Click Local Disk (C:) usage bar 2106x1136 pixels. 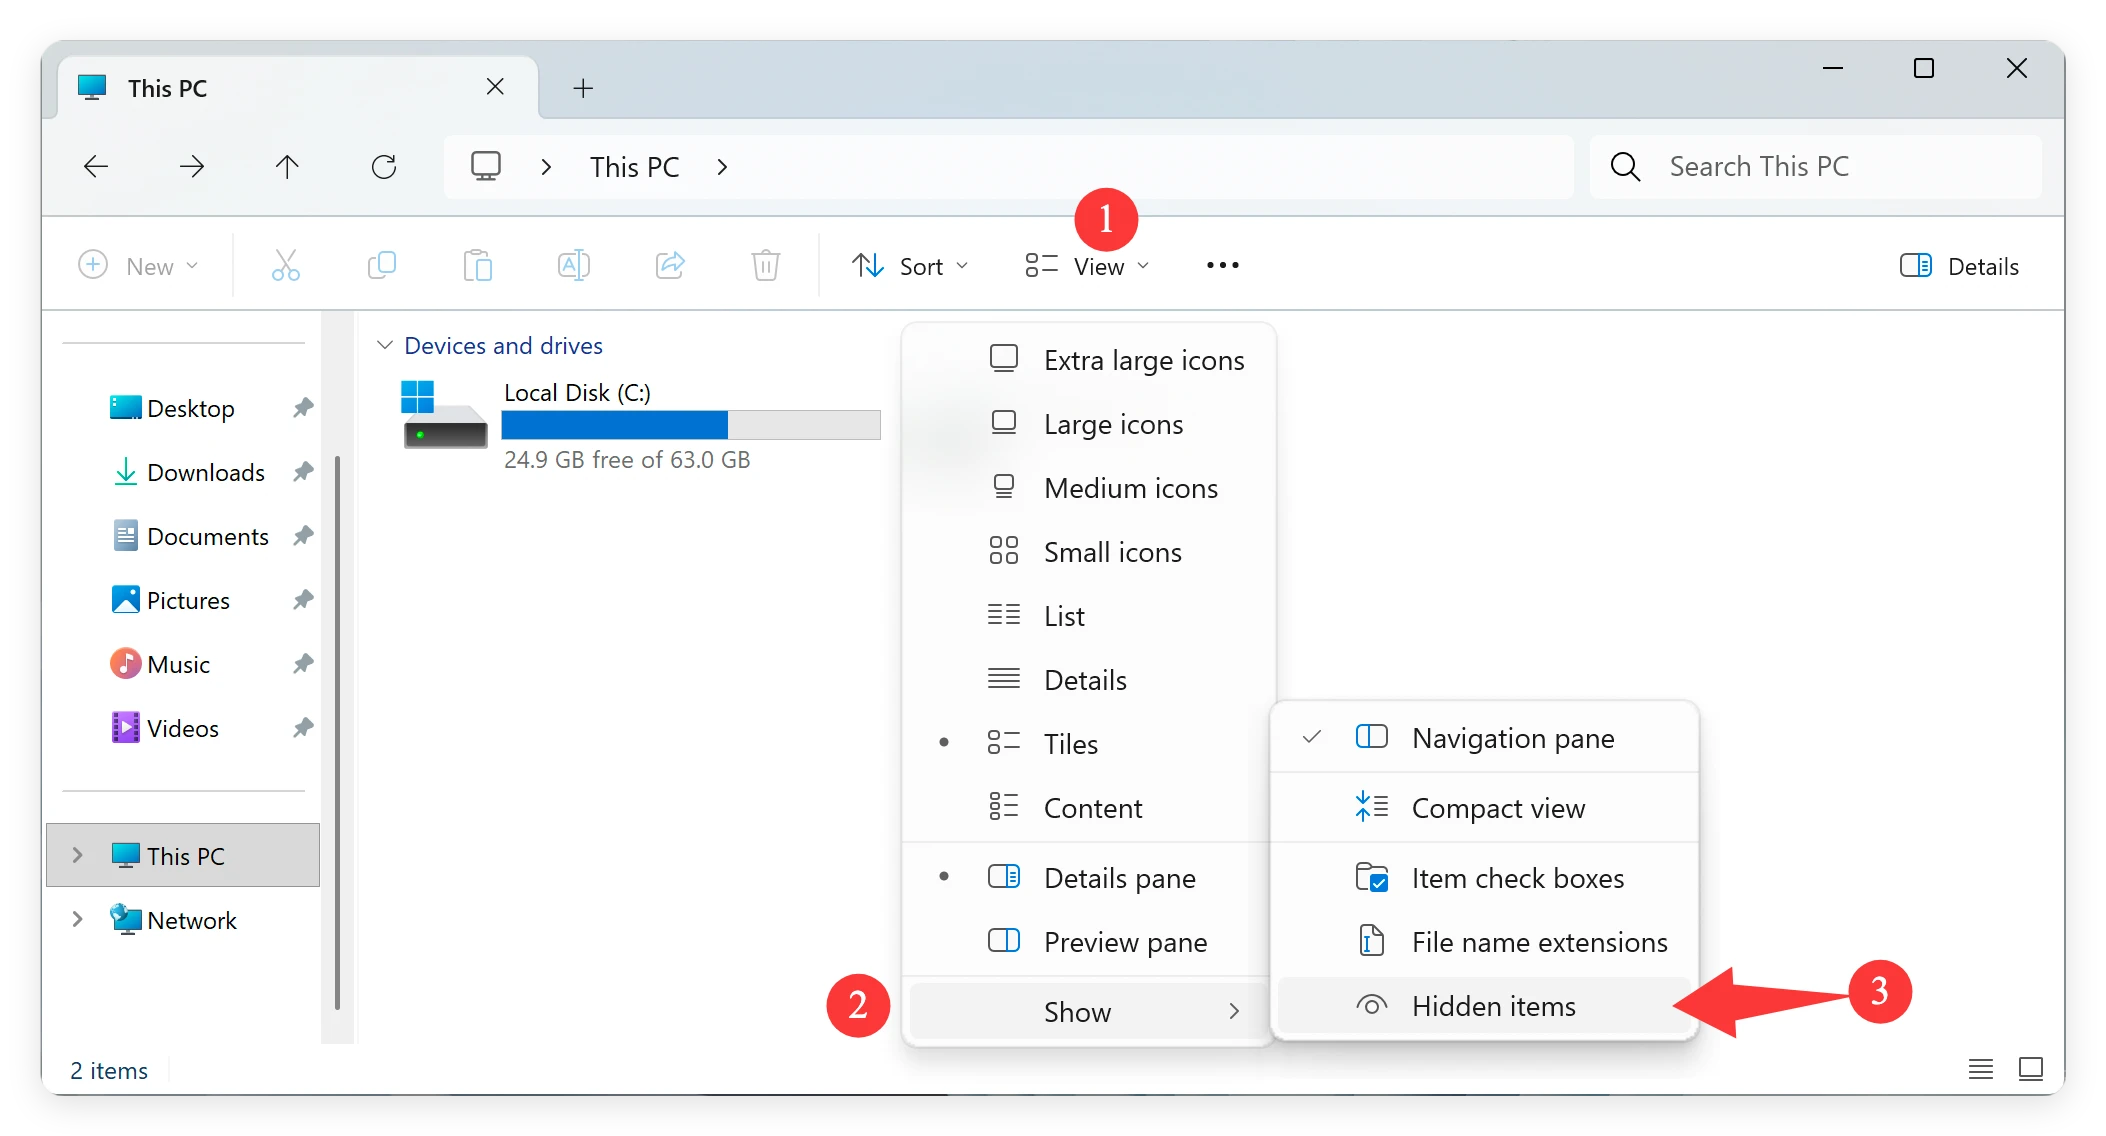tap(690, 425)
